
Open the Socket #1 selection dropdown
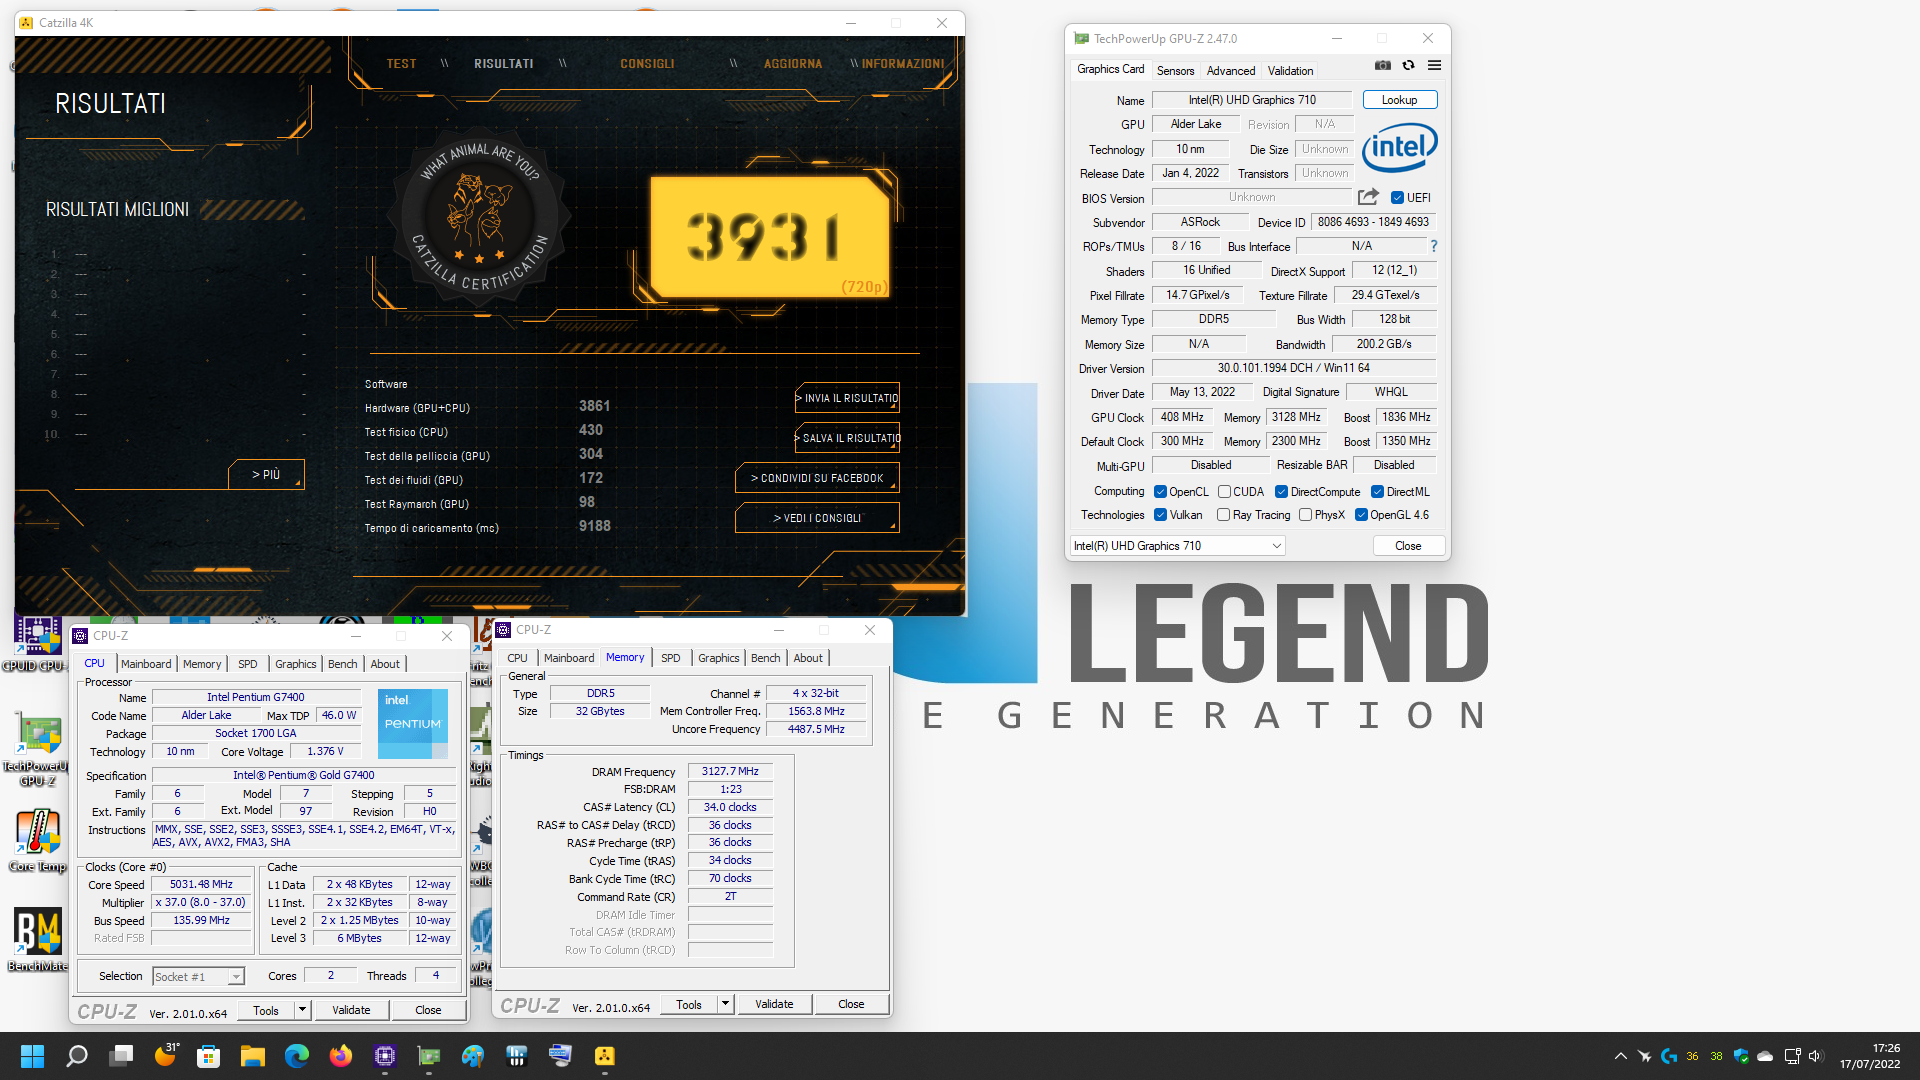pos(198,977)
